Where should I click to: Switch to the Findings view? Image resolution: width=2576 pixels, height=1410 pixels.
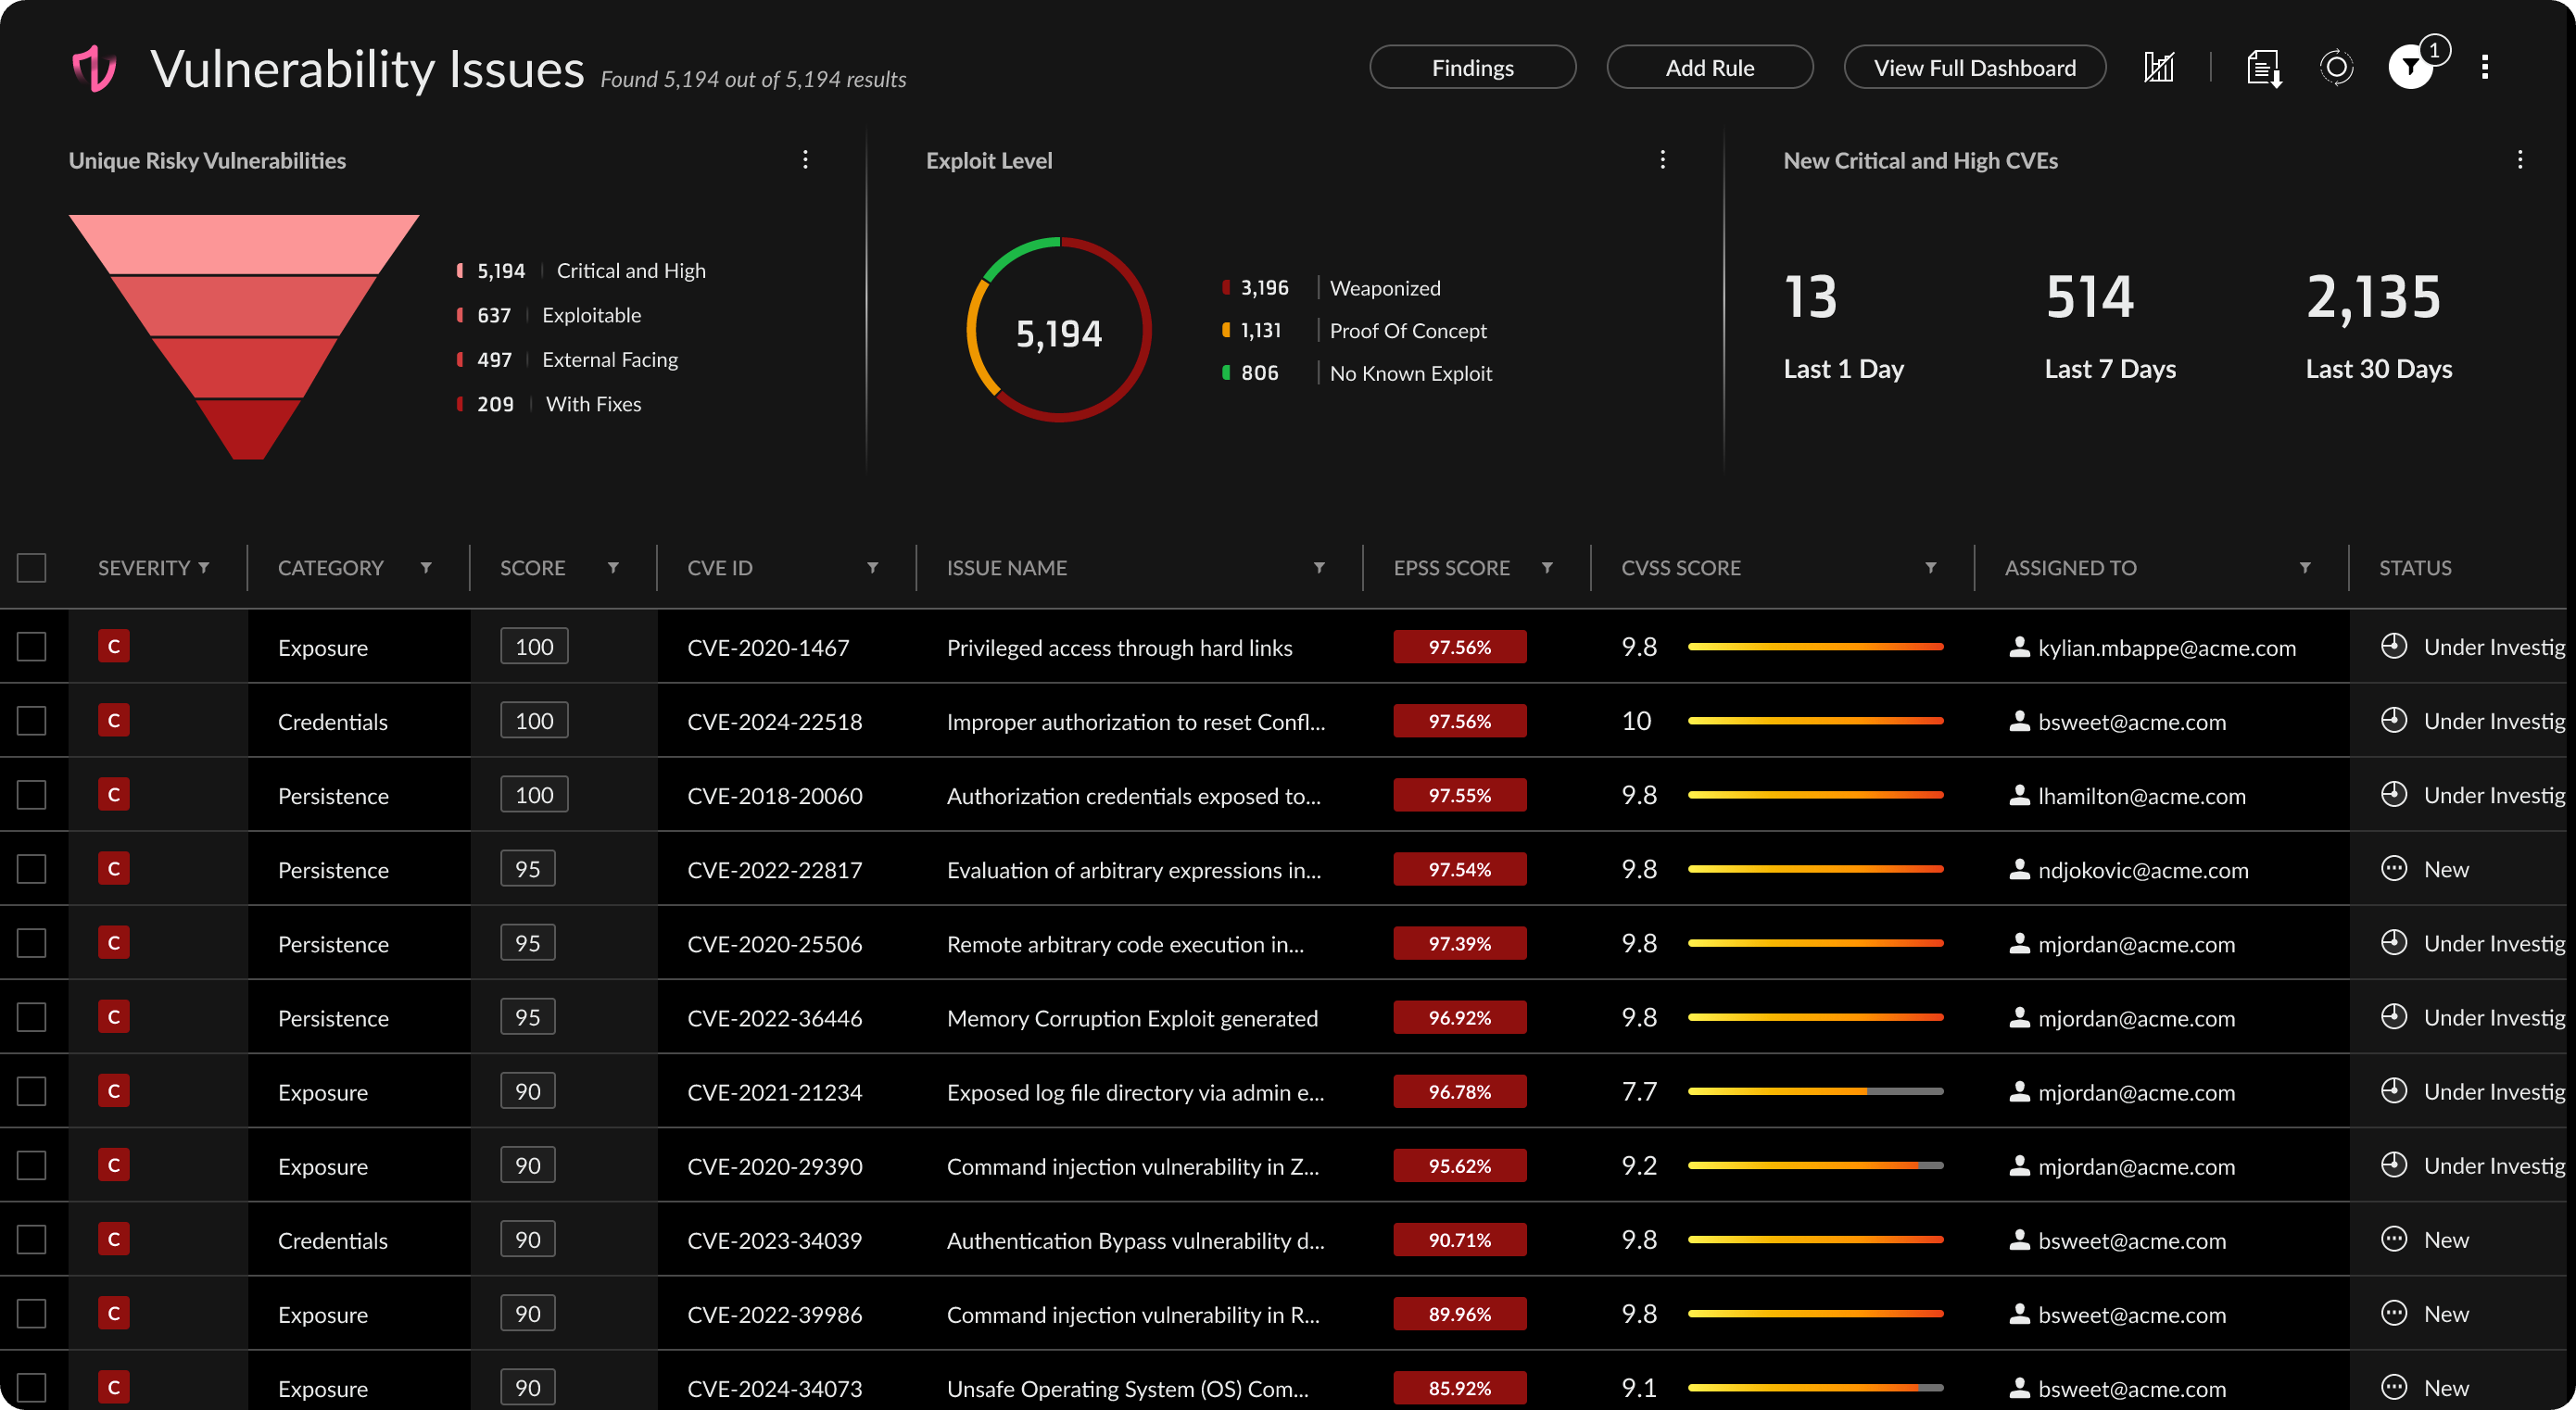pyautogui.click(x=1472, y=67)
